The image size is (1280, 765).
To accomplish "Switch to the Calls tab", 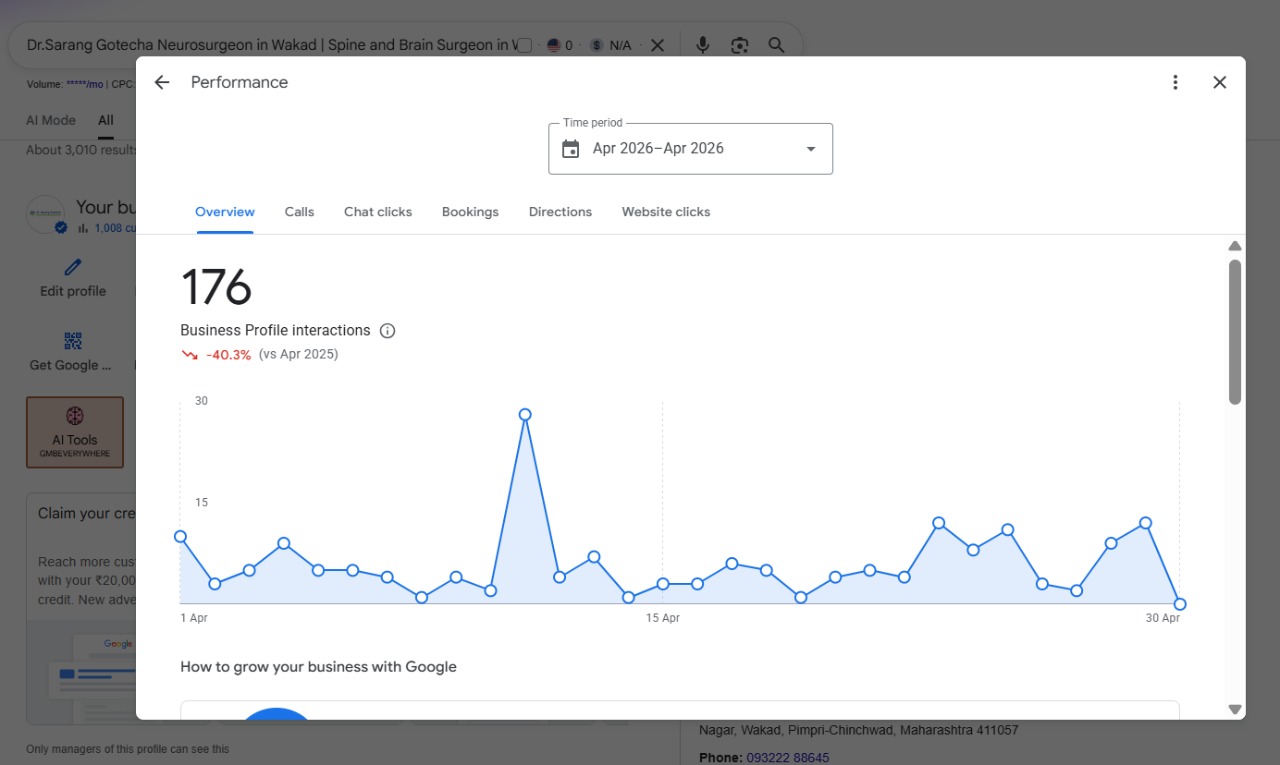I will point(299,212).
